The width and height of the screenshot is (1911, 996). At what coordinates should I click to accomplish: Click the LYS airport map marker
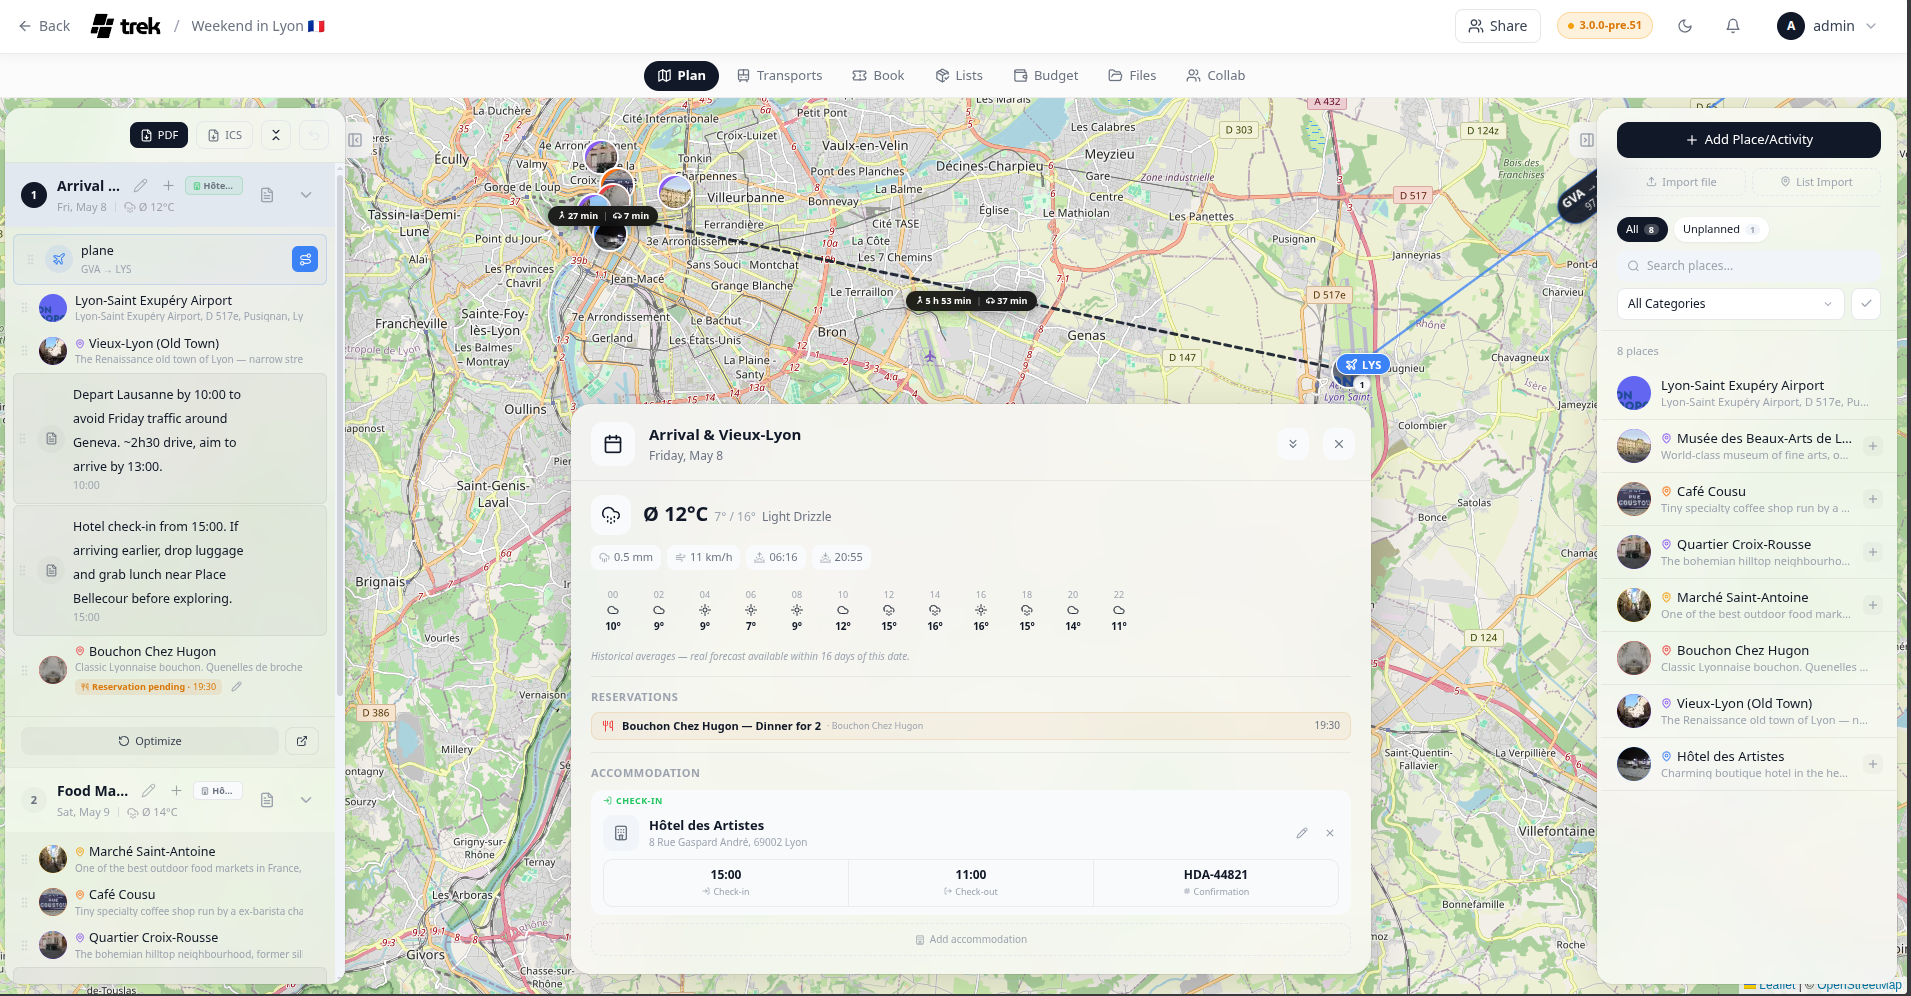click(x=1363, y=365)
